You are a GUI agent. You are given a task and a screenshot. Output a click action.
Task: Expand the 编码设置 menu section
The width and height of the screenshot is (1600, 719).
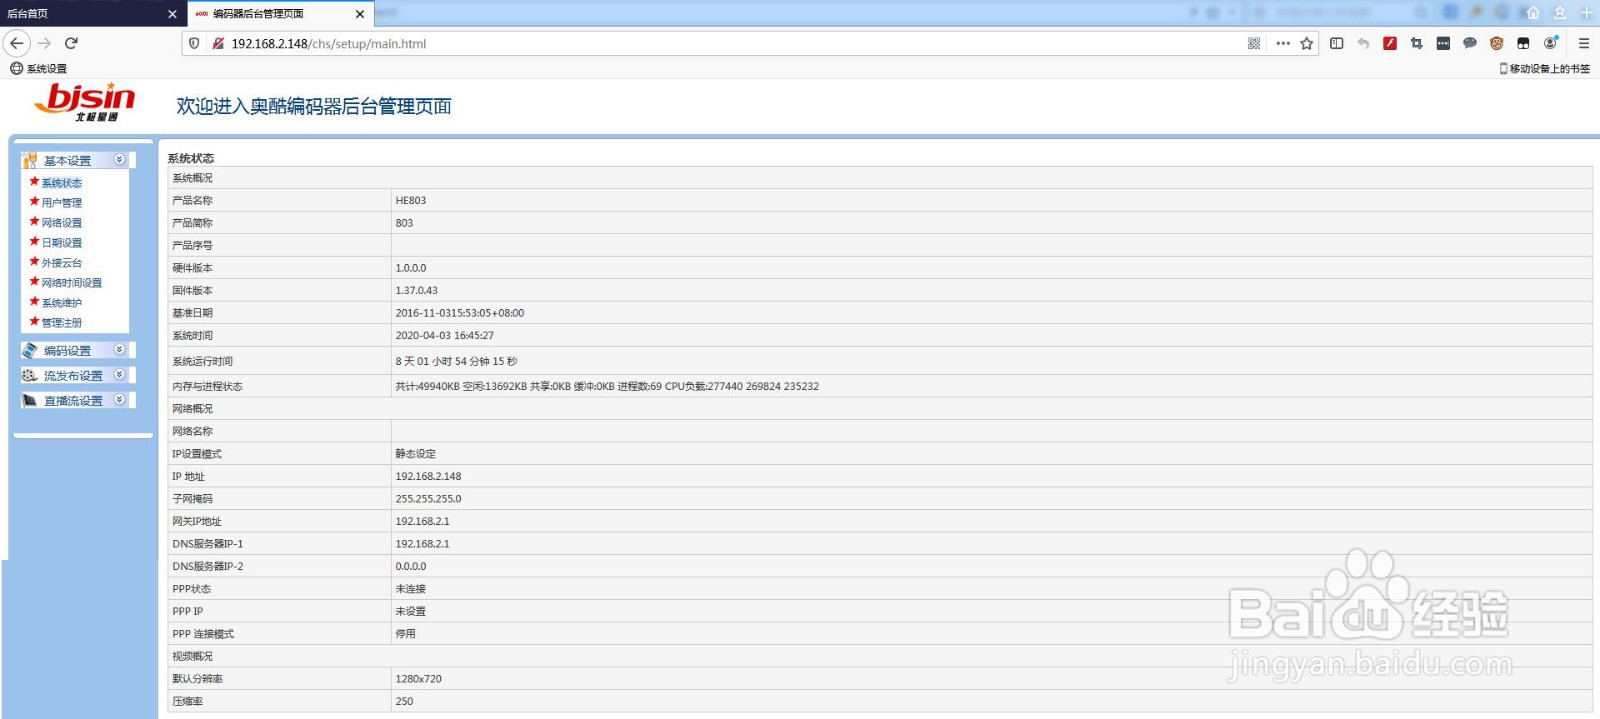coord(119,350)
